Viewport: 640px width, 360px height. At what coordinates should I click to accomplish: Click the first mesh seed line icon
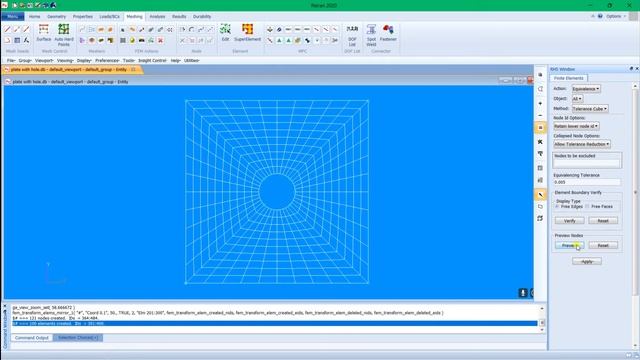8,29
